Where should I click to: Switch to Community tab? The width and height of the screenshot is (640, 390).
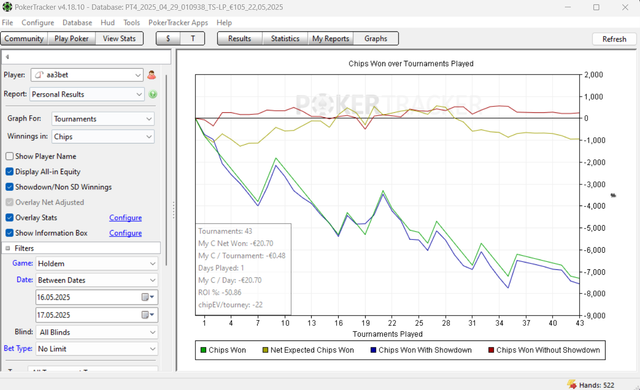click(24, 38)
